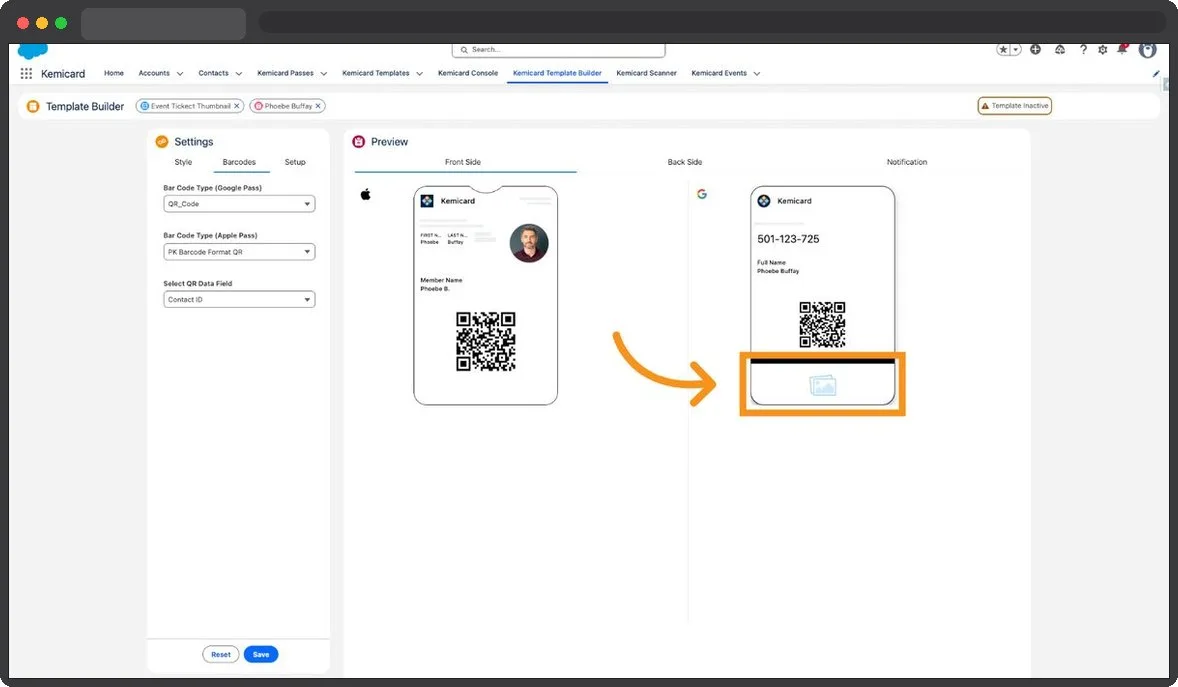The height and width of the screenshot is (687, 1178).
Task: Go to the Home tab
Action: (113, 73)
